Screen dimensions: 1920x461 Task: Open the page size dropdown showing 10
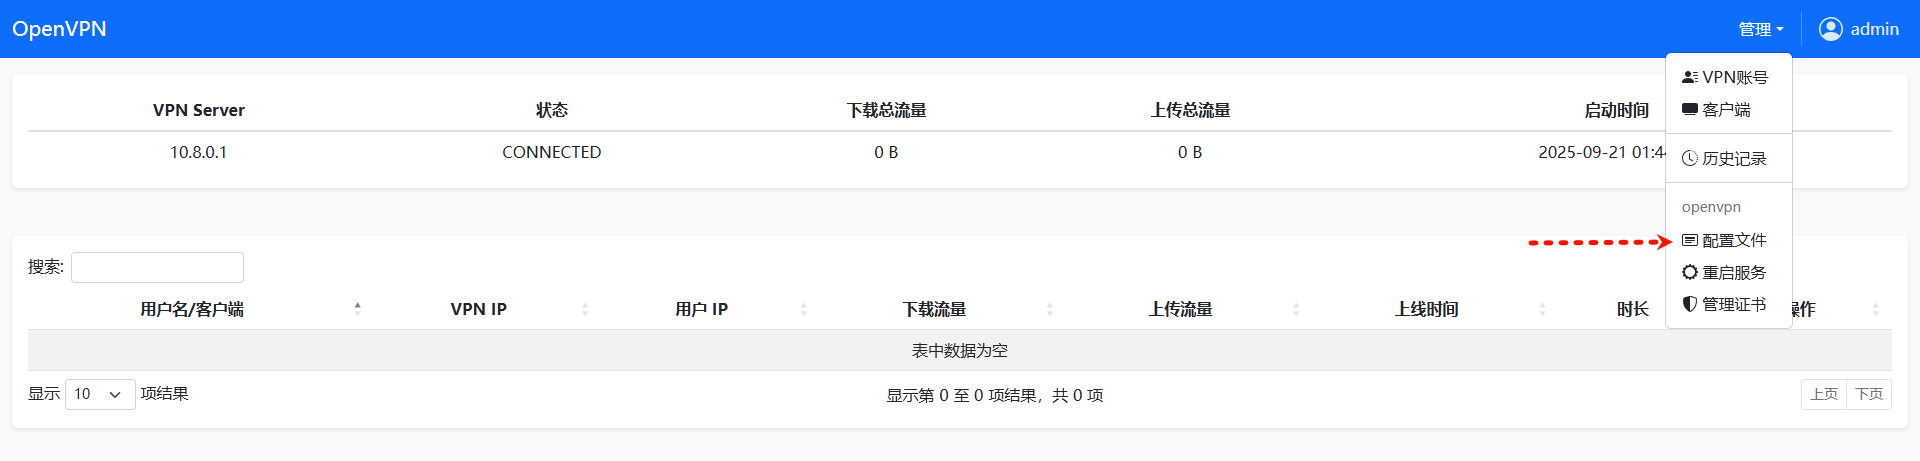pyautogui.click(x=100, y=395)
